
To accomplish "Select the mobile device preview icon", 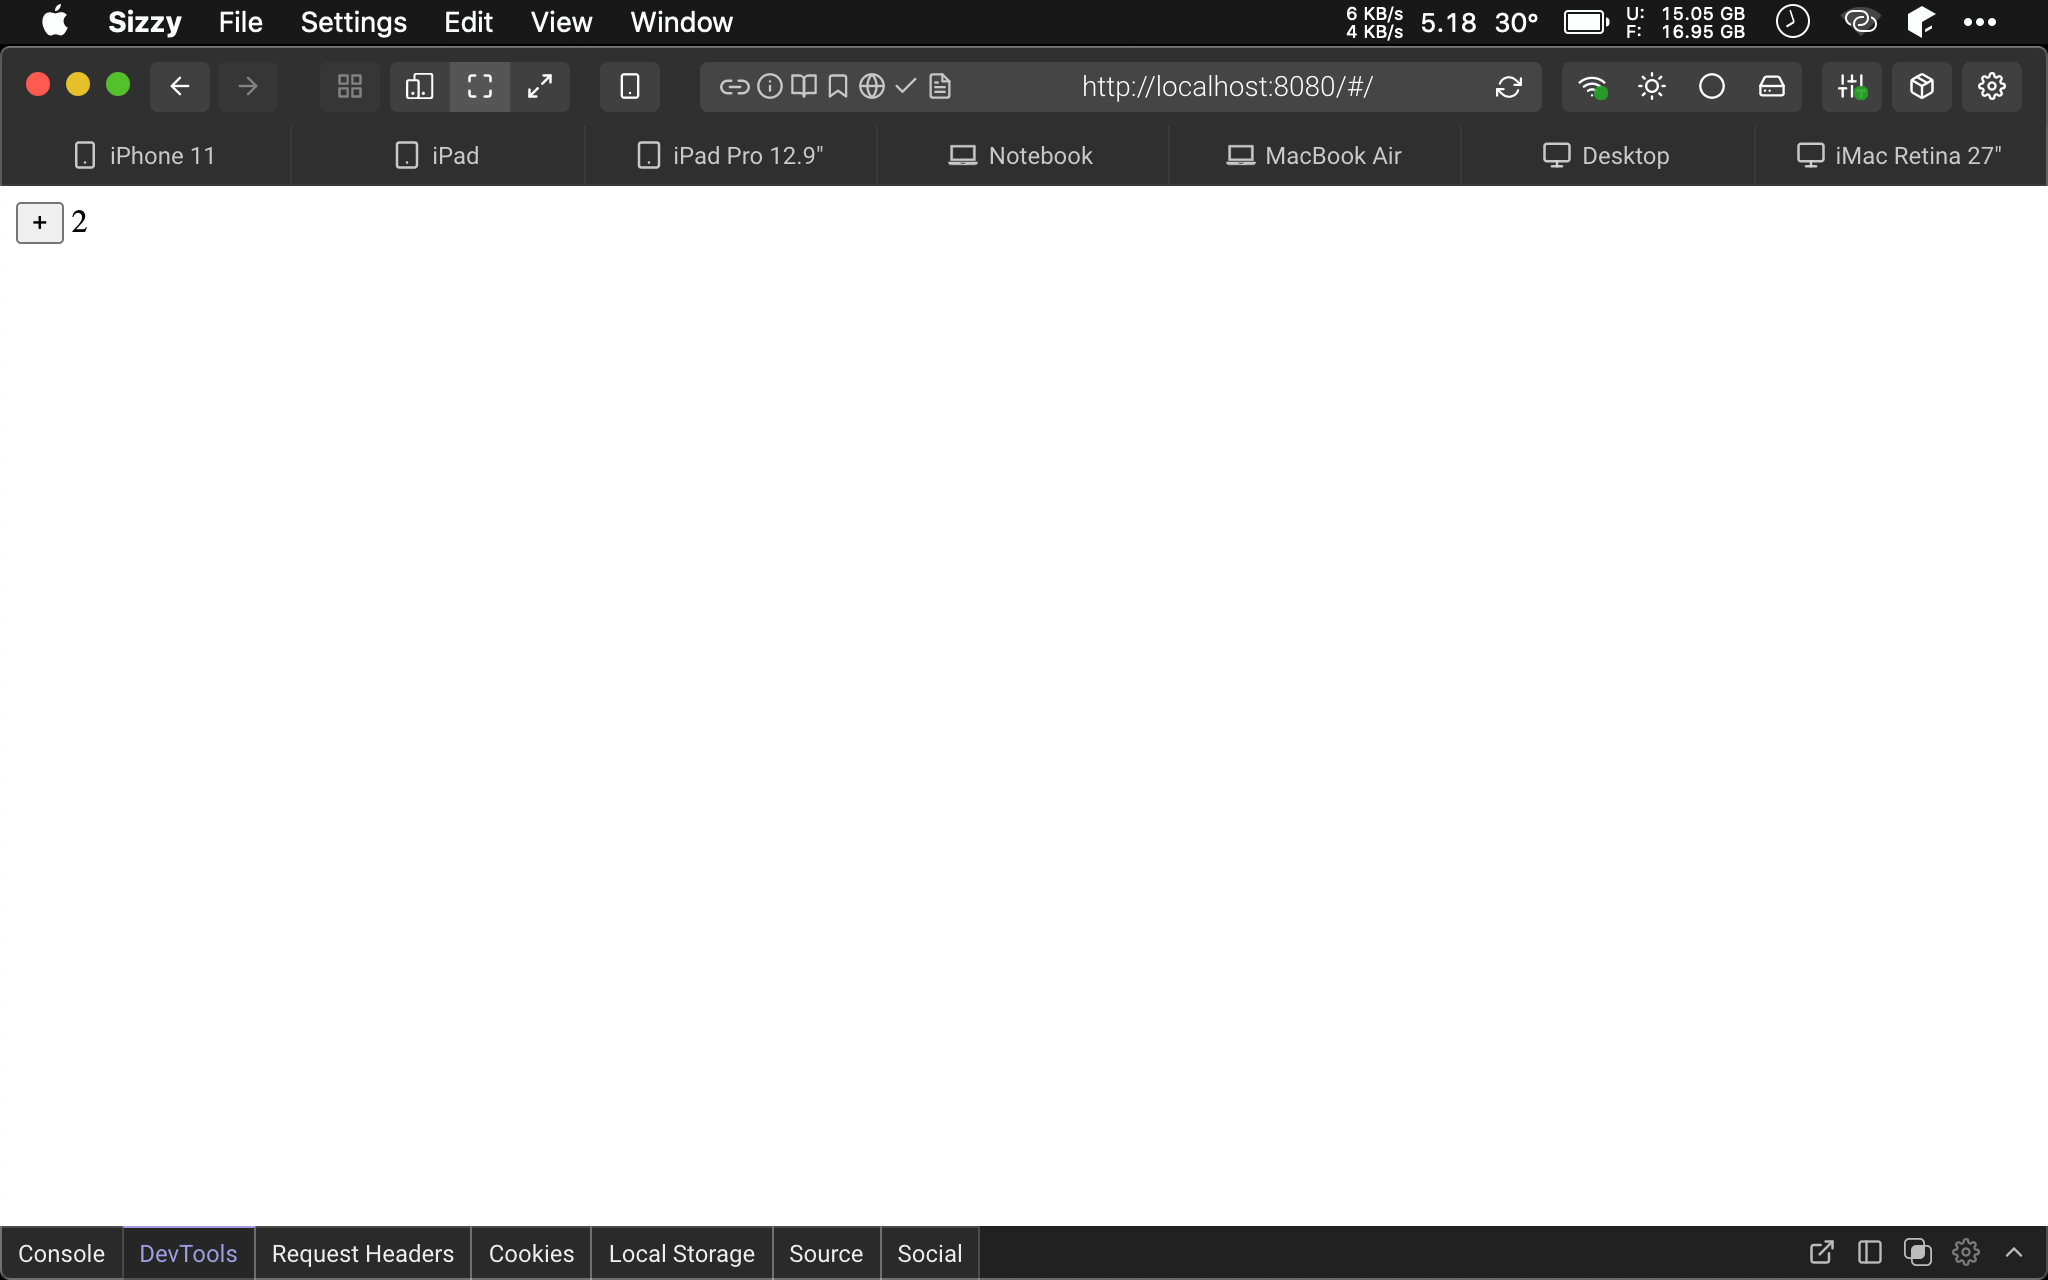I will [628, 86].
